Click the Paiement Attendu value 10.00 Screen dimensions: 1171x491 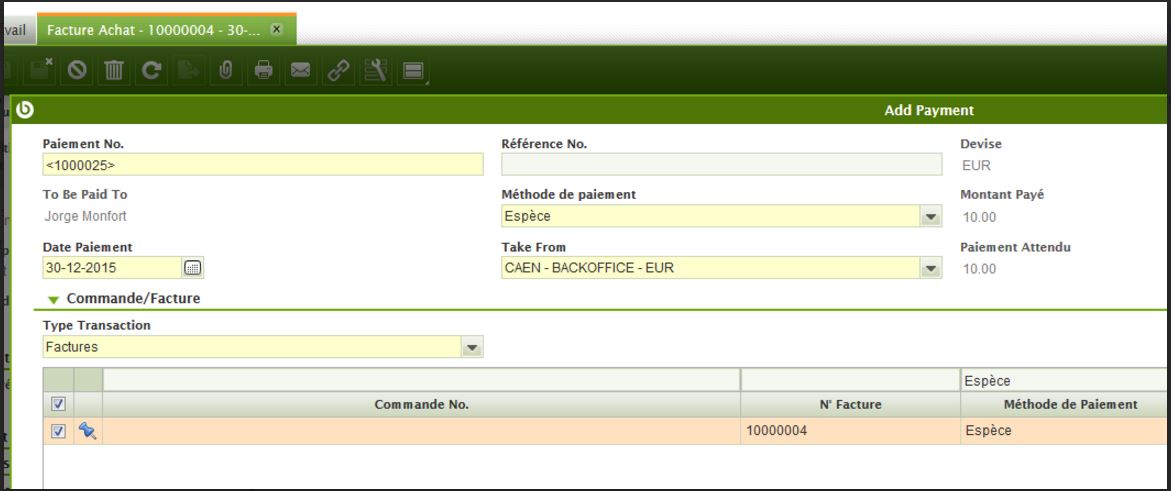click(979, 269)
